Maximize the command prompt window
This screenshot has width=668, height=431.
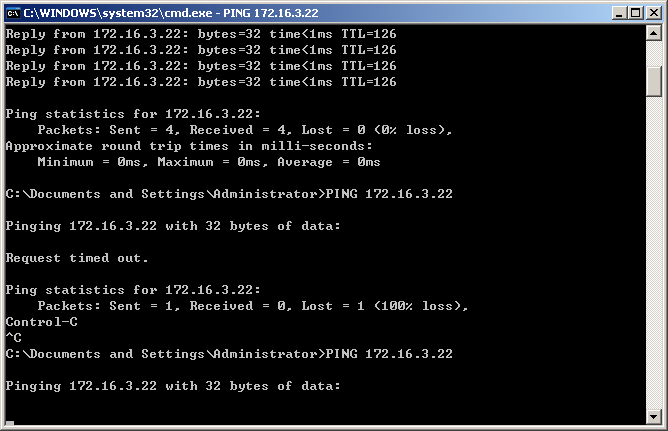tap(636, 13)
